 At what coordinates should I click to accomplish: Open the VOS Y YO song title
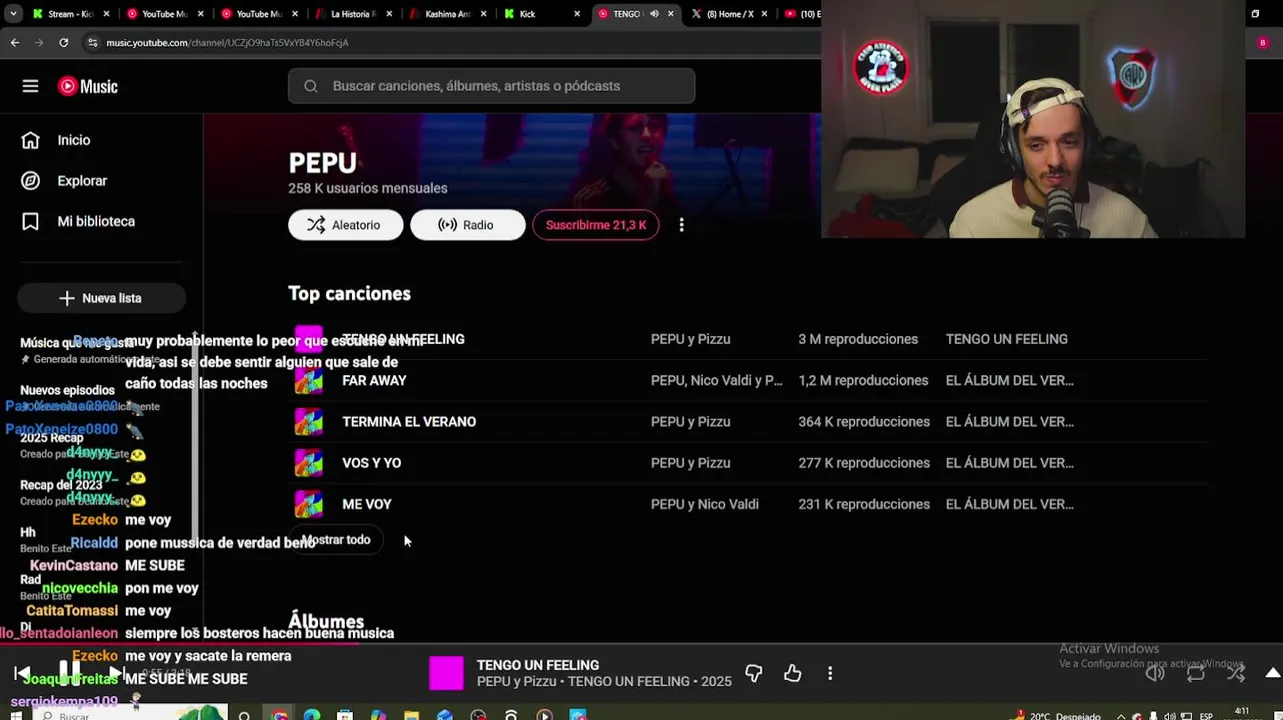point(371,463)
